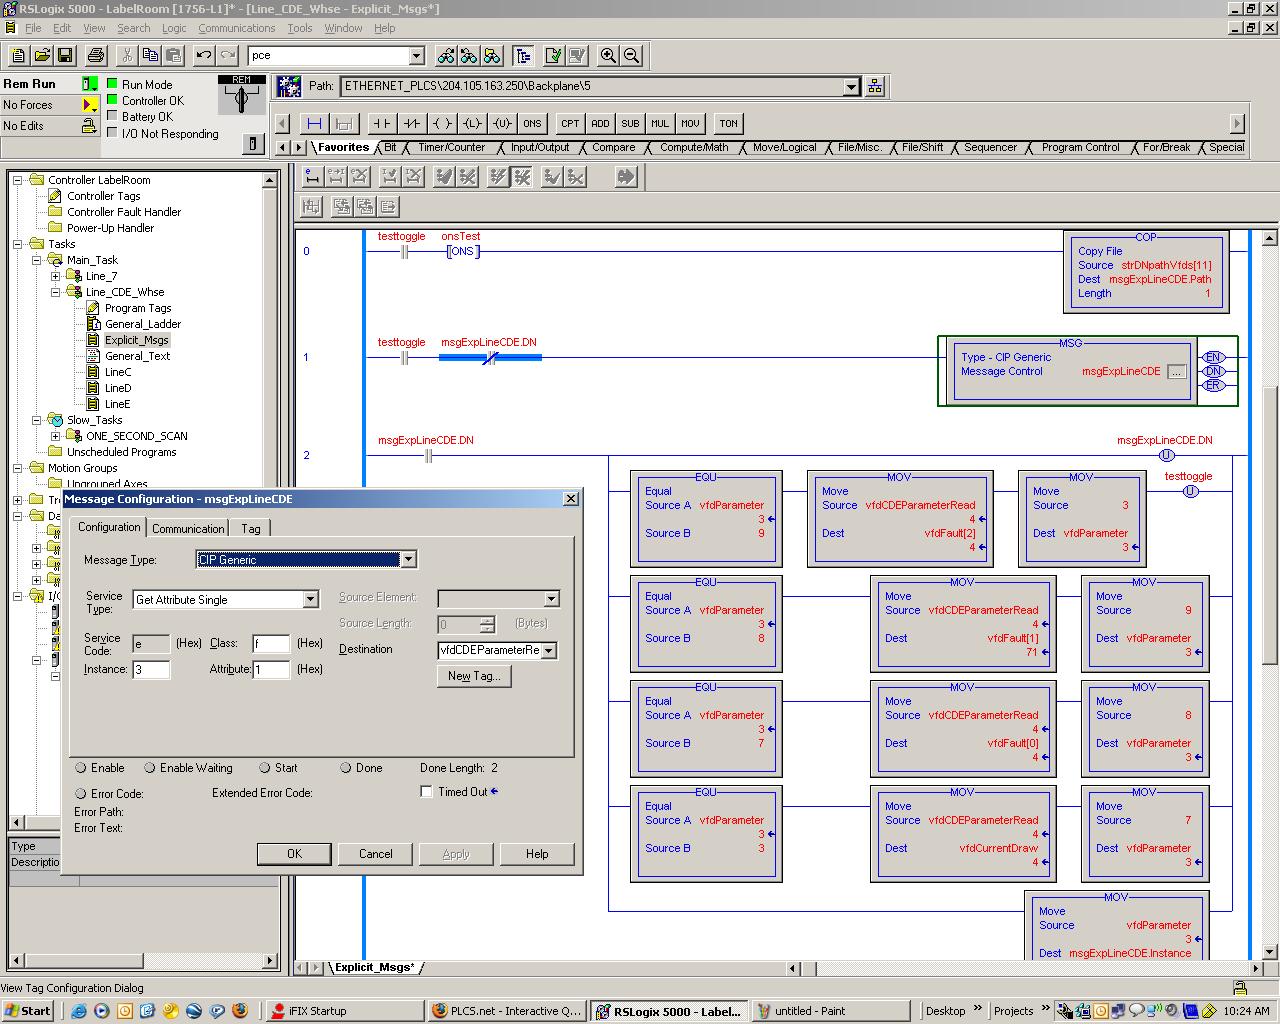Screen dimensions: 1280x1024
Task: Insert the MOV instruction from Favorites
Action: click(690, 123)
